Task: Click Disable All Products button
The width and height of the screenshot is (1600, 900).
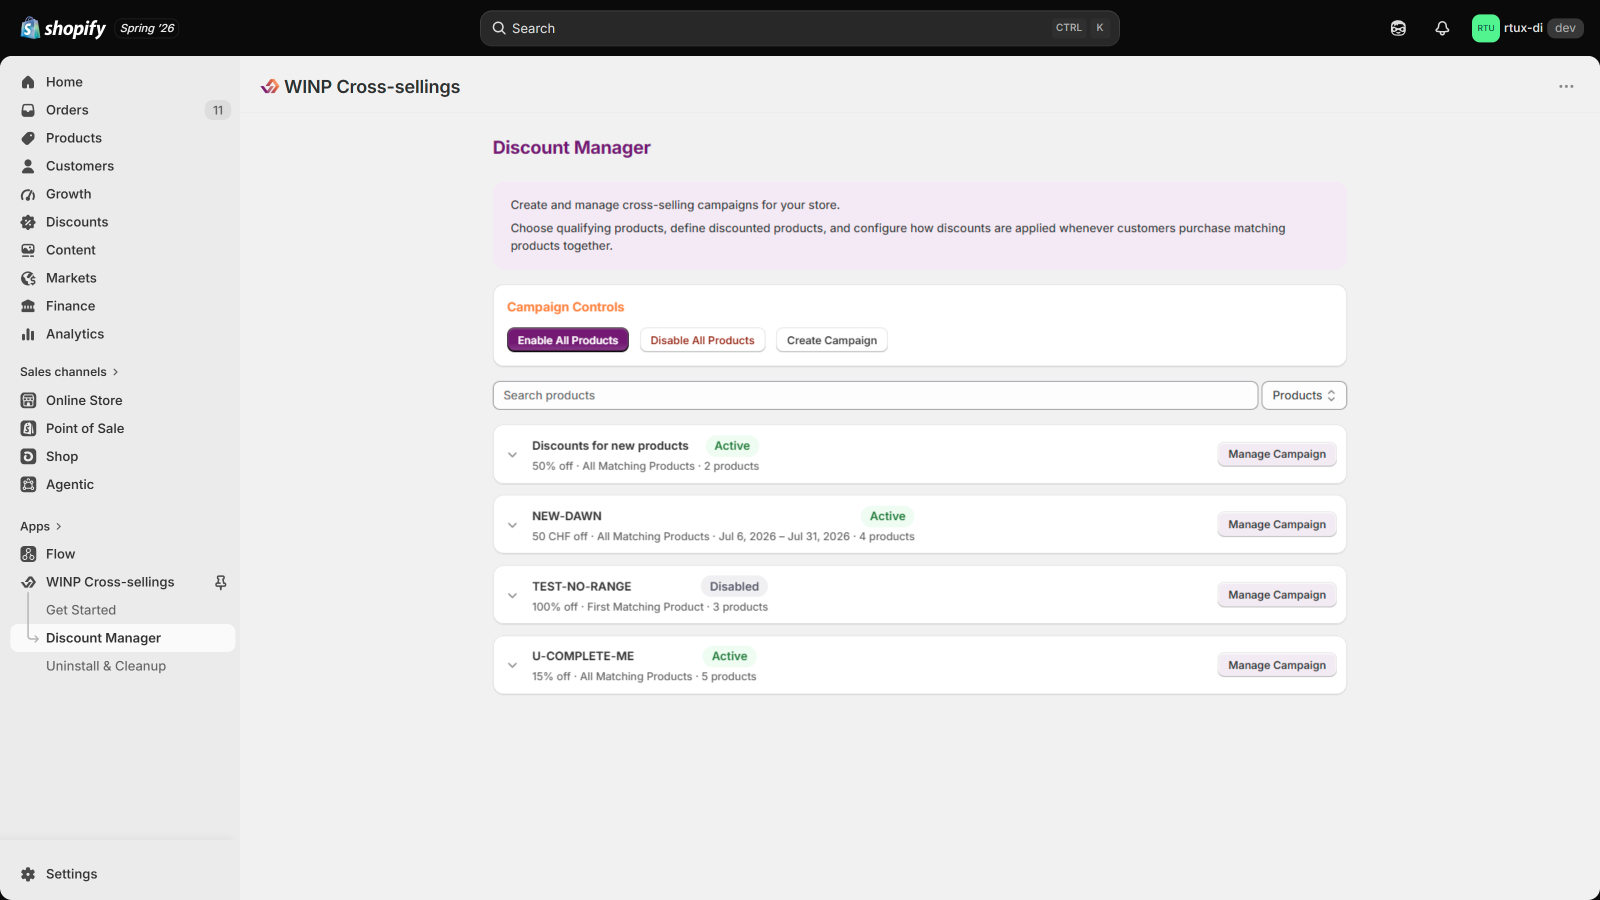Action: pyautogui.click(x=703, y=340)
